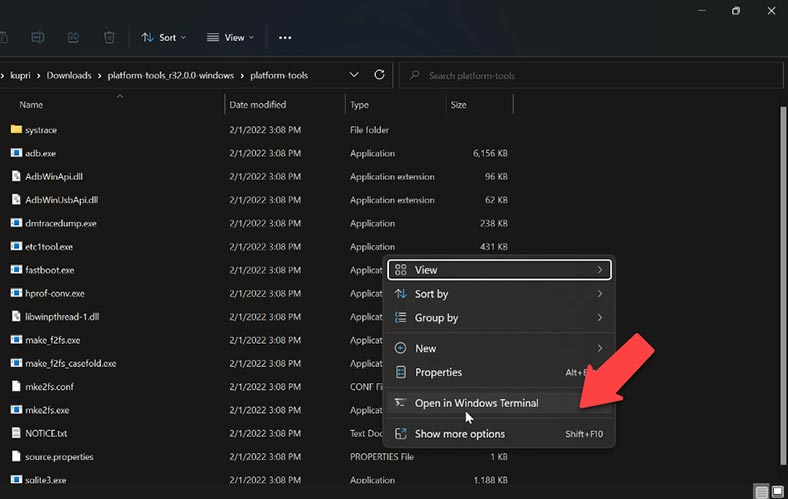Open the Sort by submenu
Viewport: 788px width, 499px height.
[500, 294]
